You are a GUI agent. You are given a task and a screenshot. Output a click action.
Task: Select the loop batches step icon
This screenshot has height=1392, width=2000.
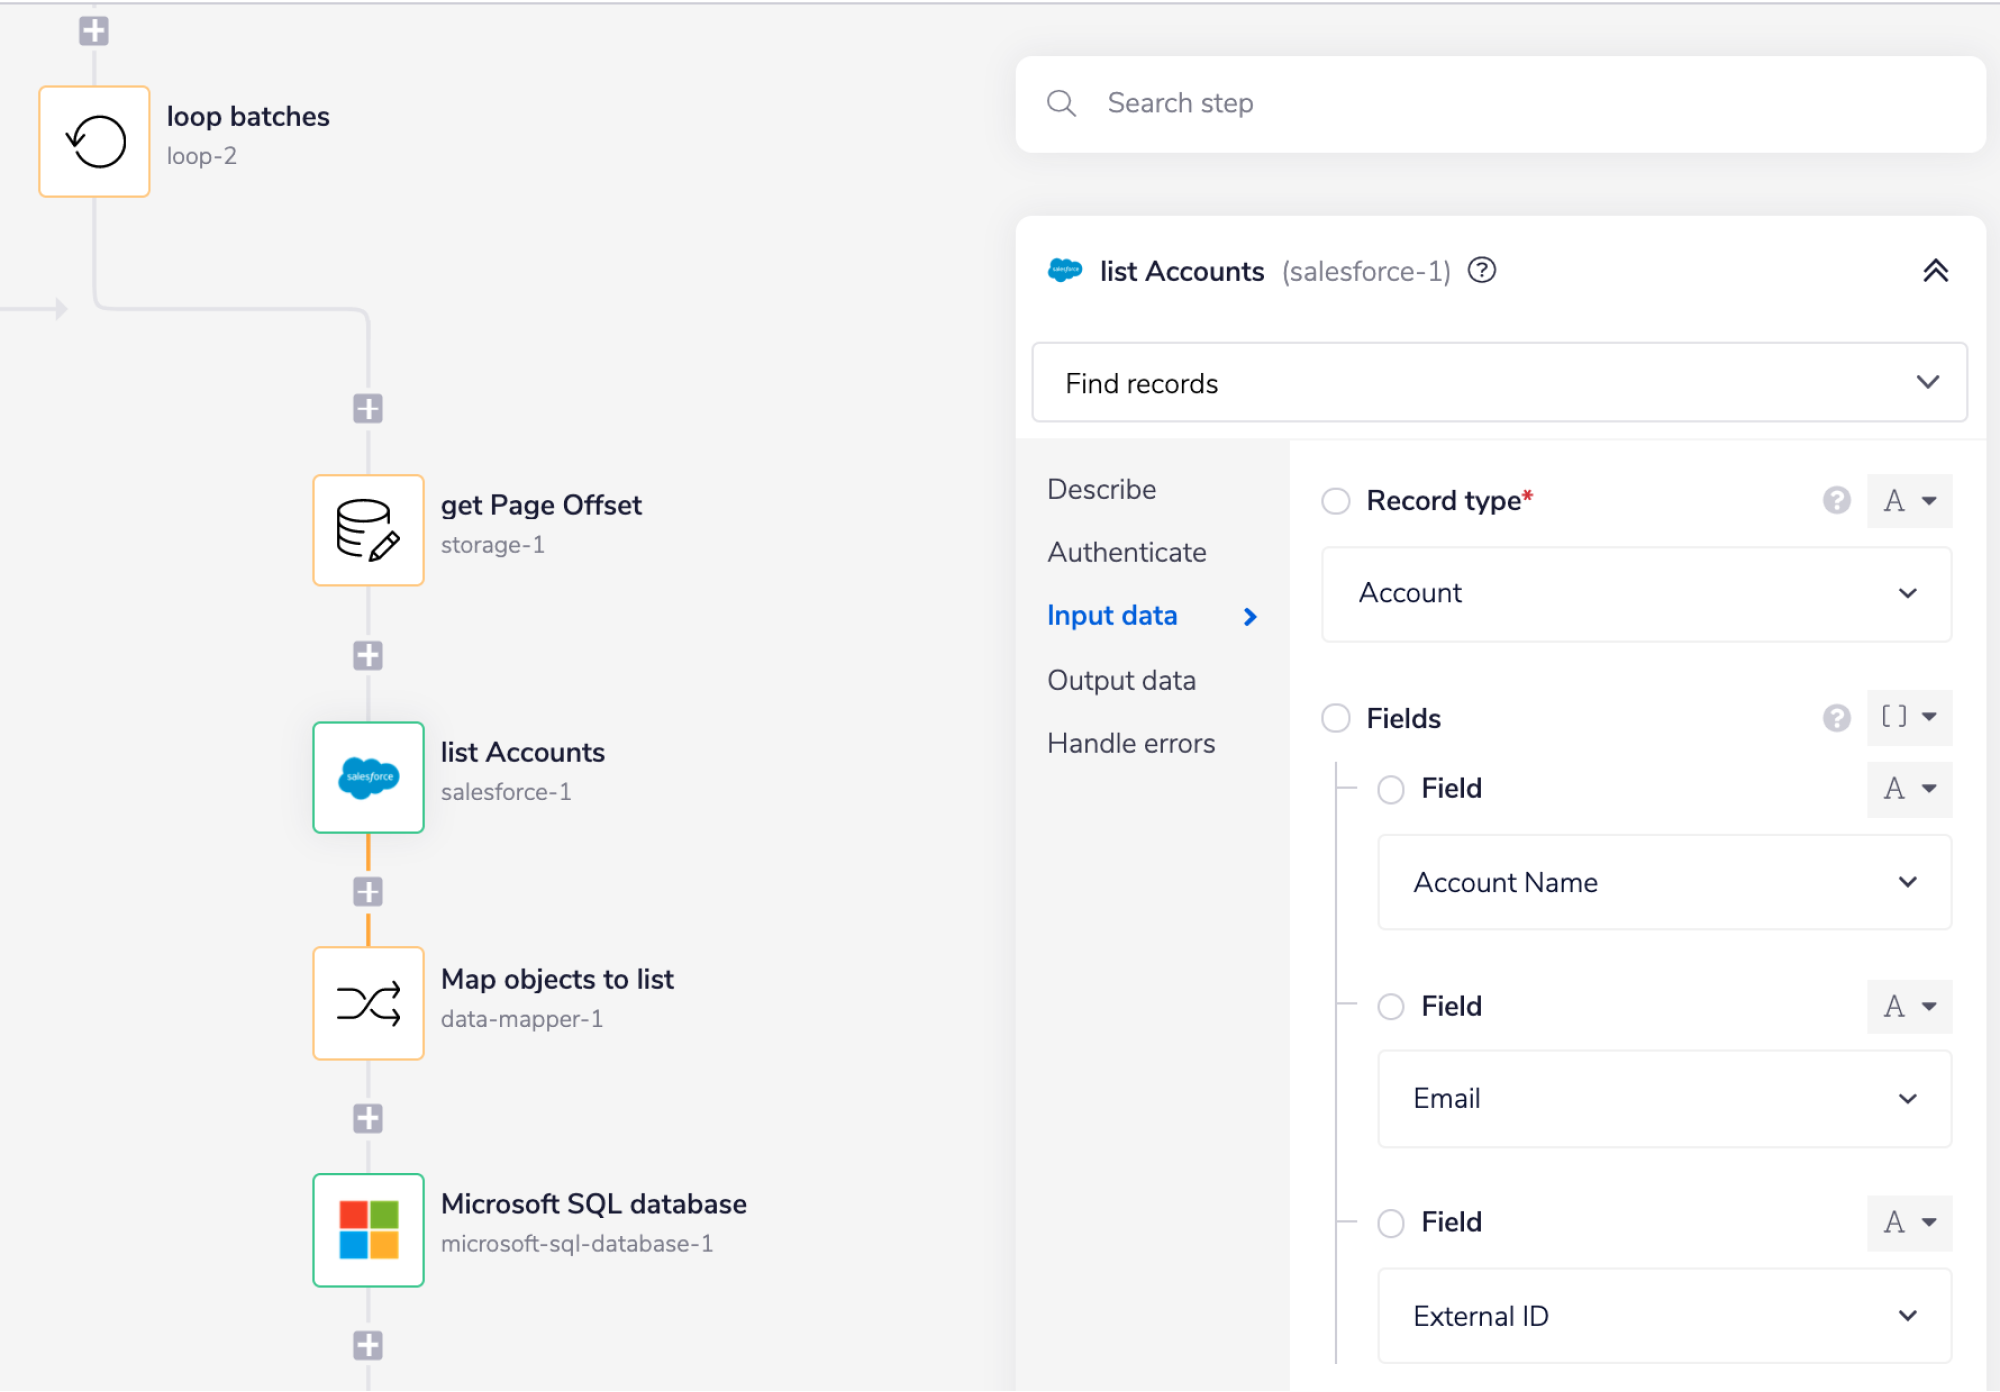93,140
